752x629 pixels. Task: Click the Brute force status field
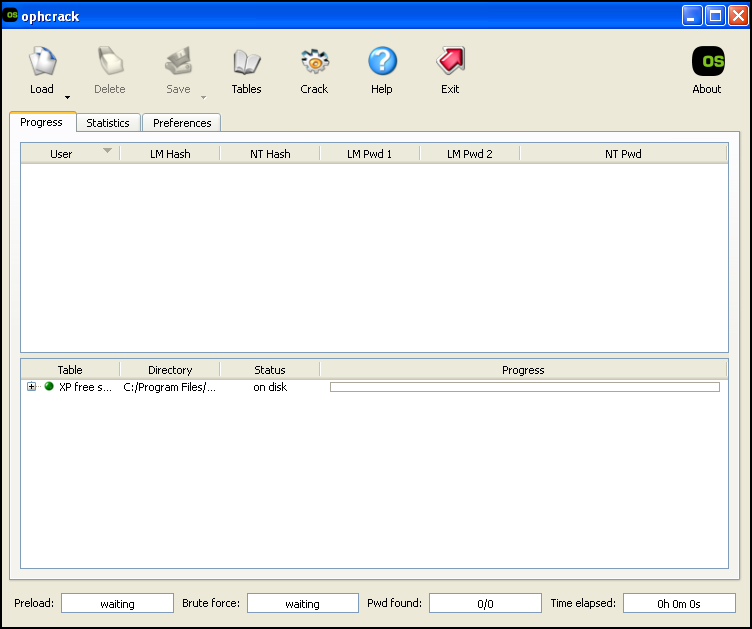(x=303, y=603)
